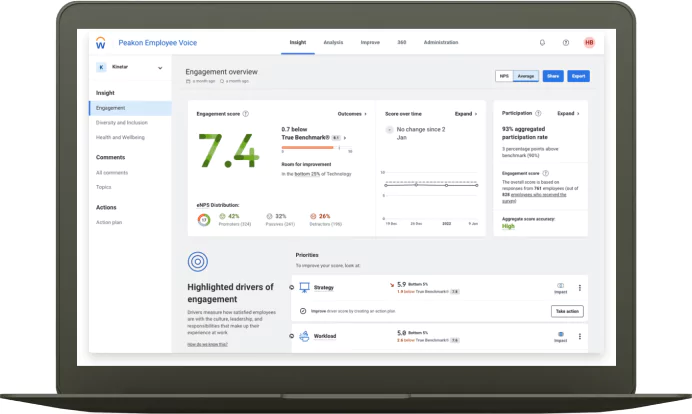This screenshot has height=414, width=692.
Task: Click info icon next to Participation heading
Action: [538, 113]
